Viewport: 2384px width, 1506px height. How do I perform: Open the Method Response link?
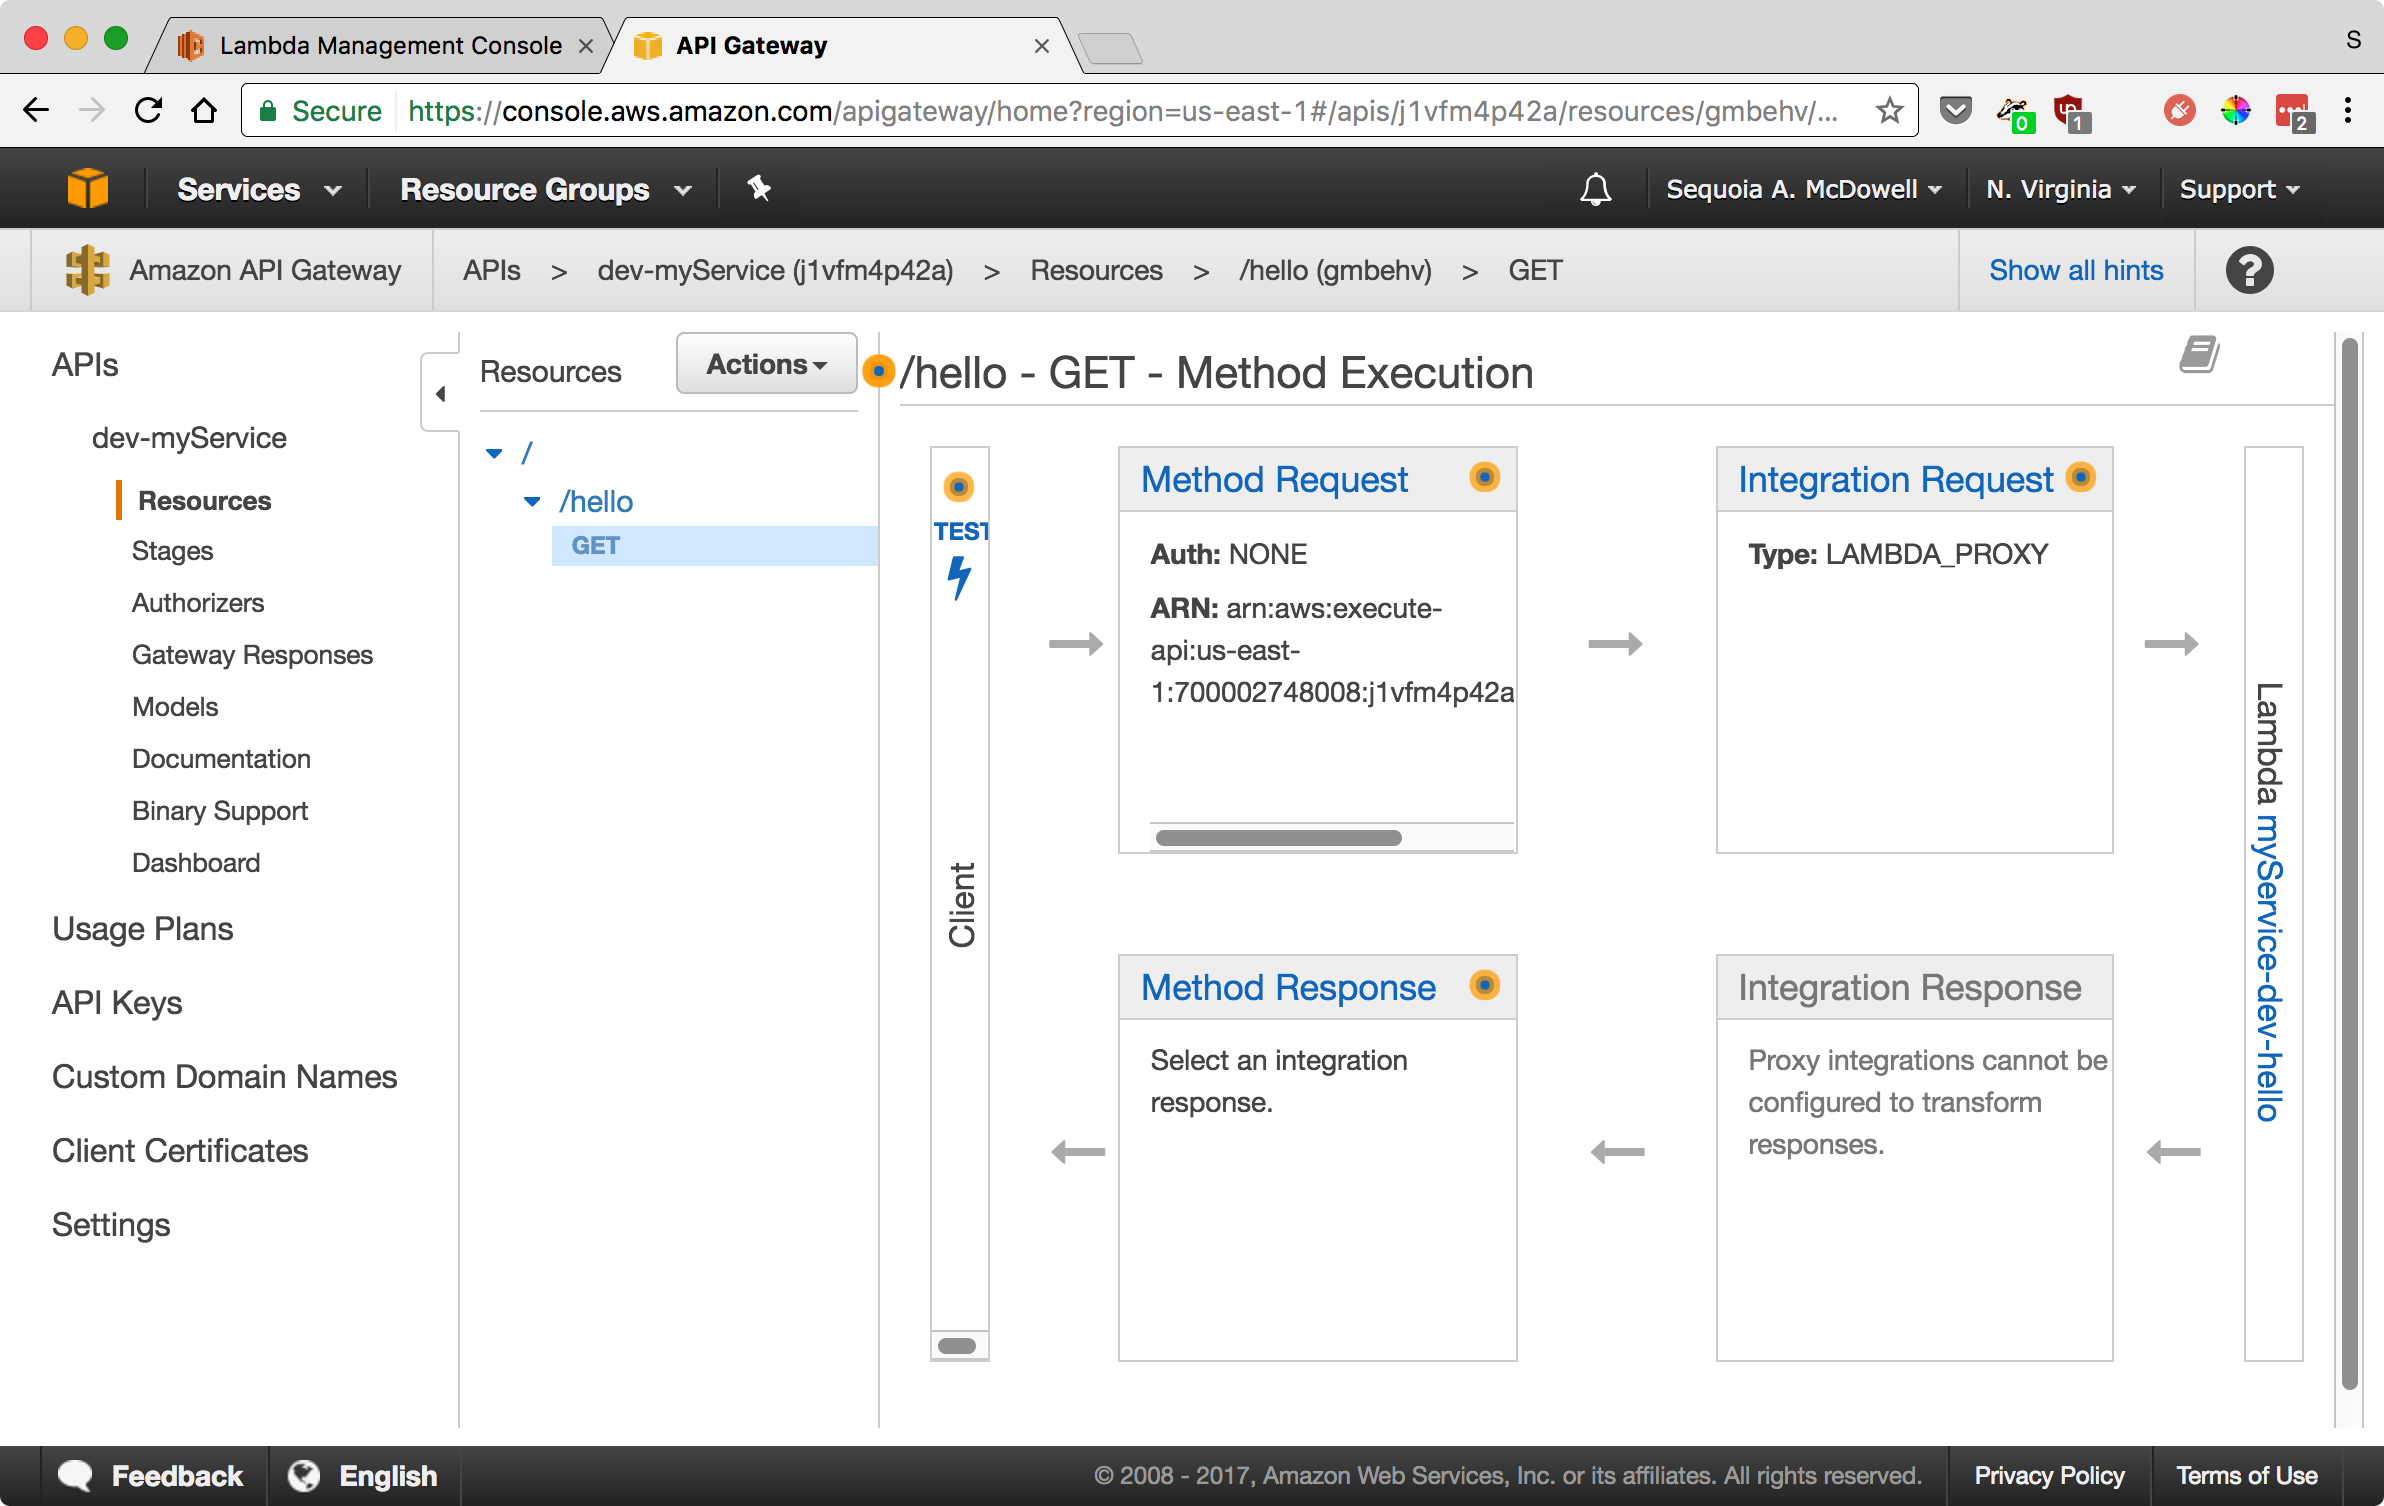[1288, 987]
